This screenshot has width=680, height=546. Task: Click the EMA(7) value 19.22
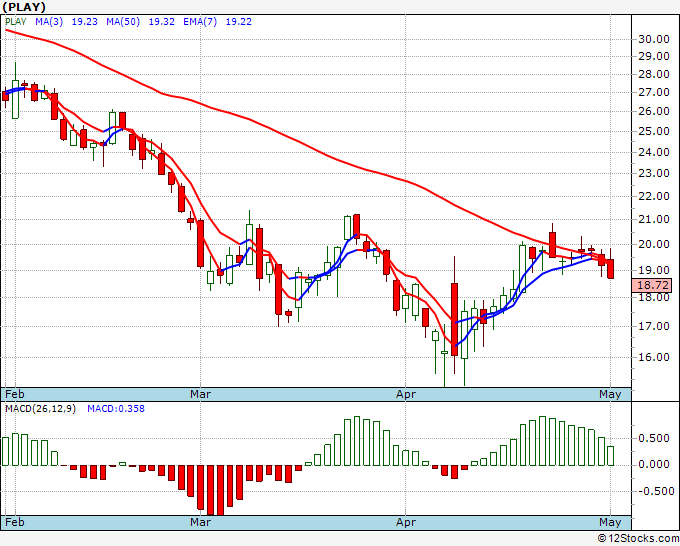[x=239, y=22]
